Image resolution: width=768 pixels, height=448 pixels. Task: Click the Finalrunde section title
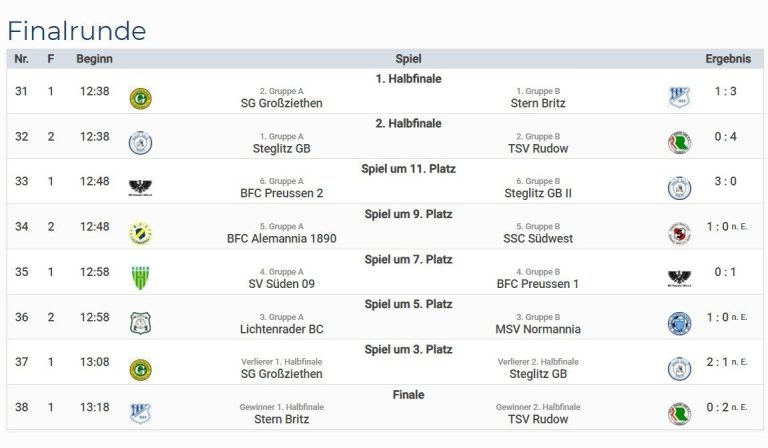[x=77, y=31]
